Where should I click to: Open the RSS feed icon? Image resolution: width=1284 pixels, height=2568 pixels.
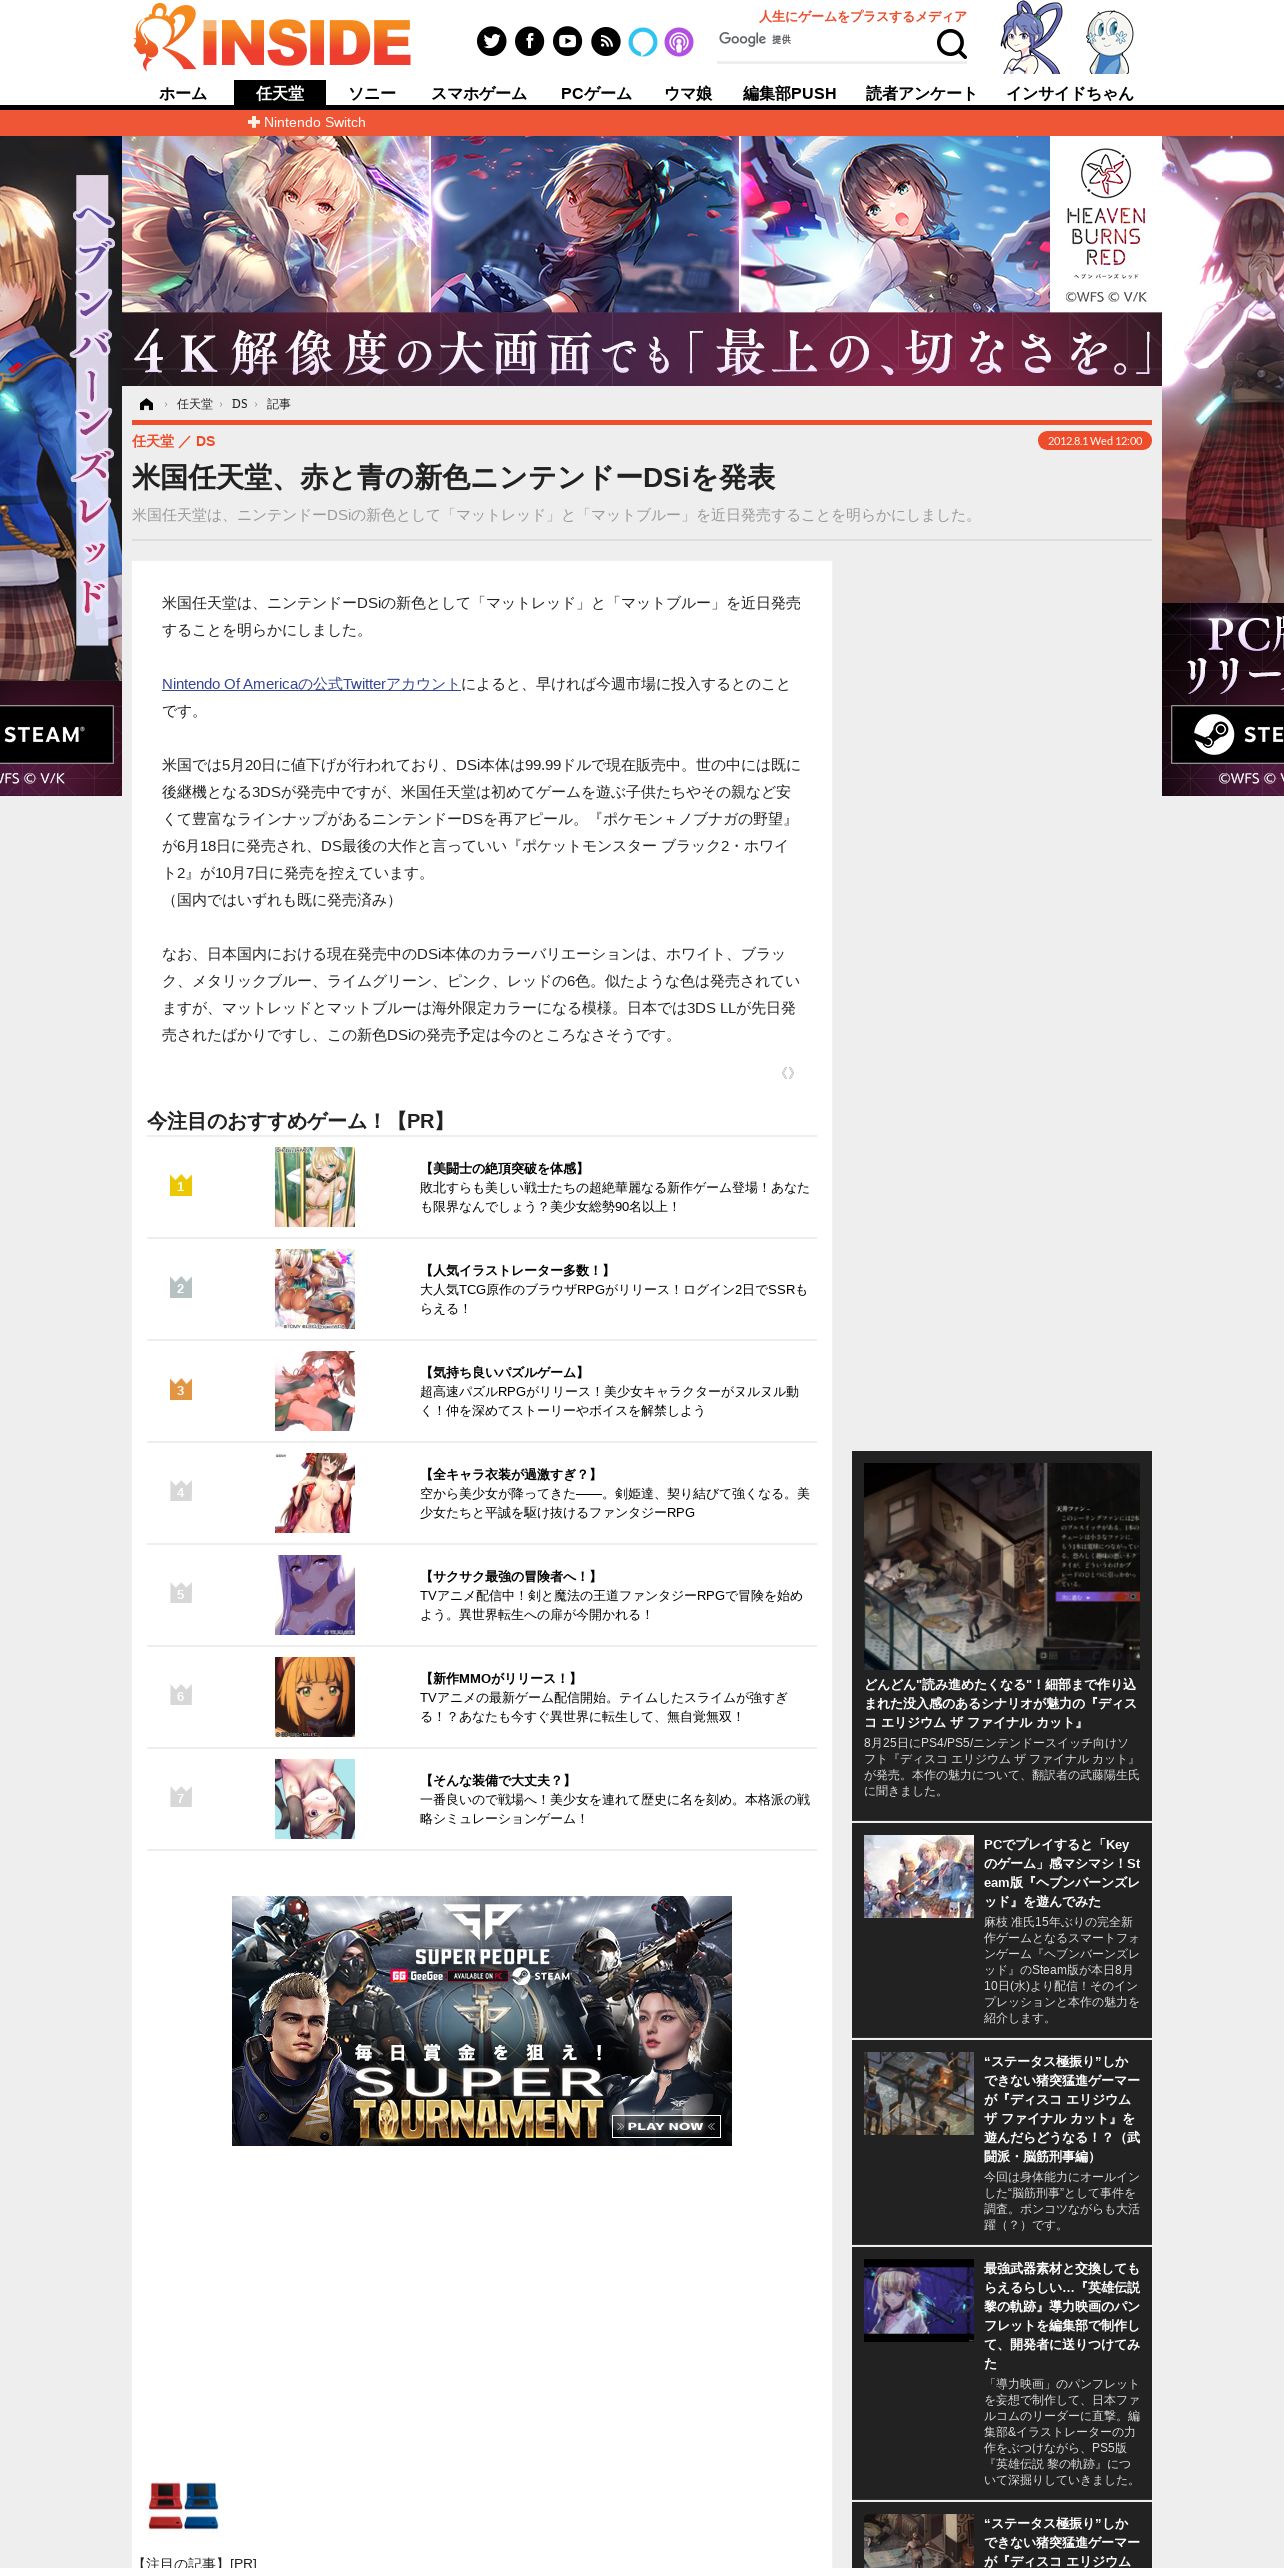click(605, 41)
